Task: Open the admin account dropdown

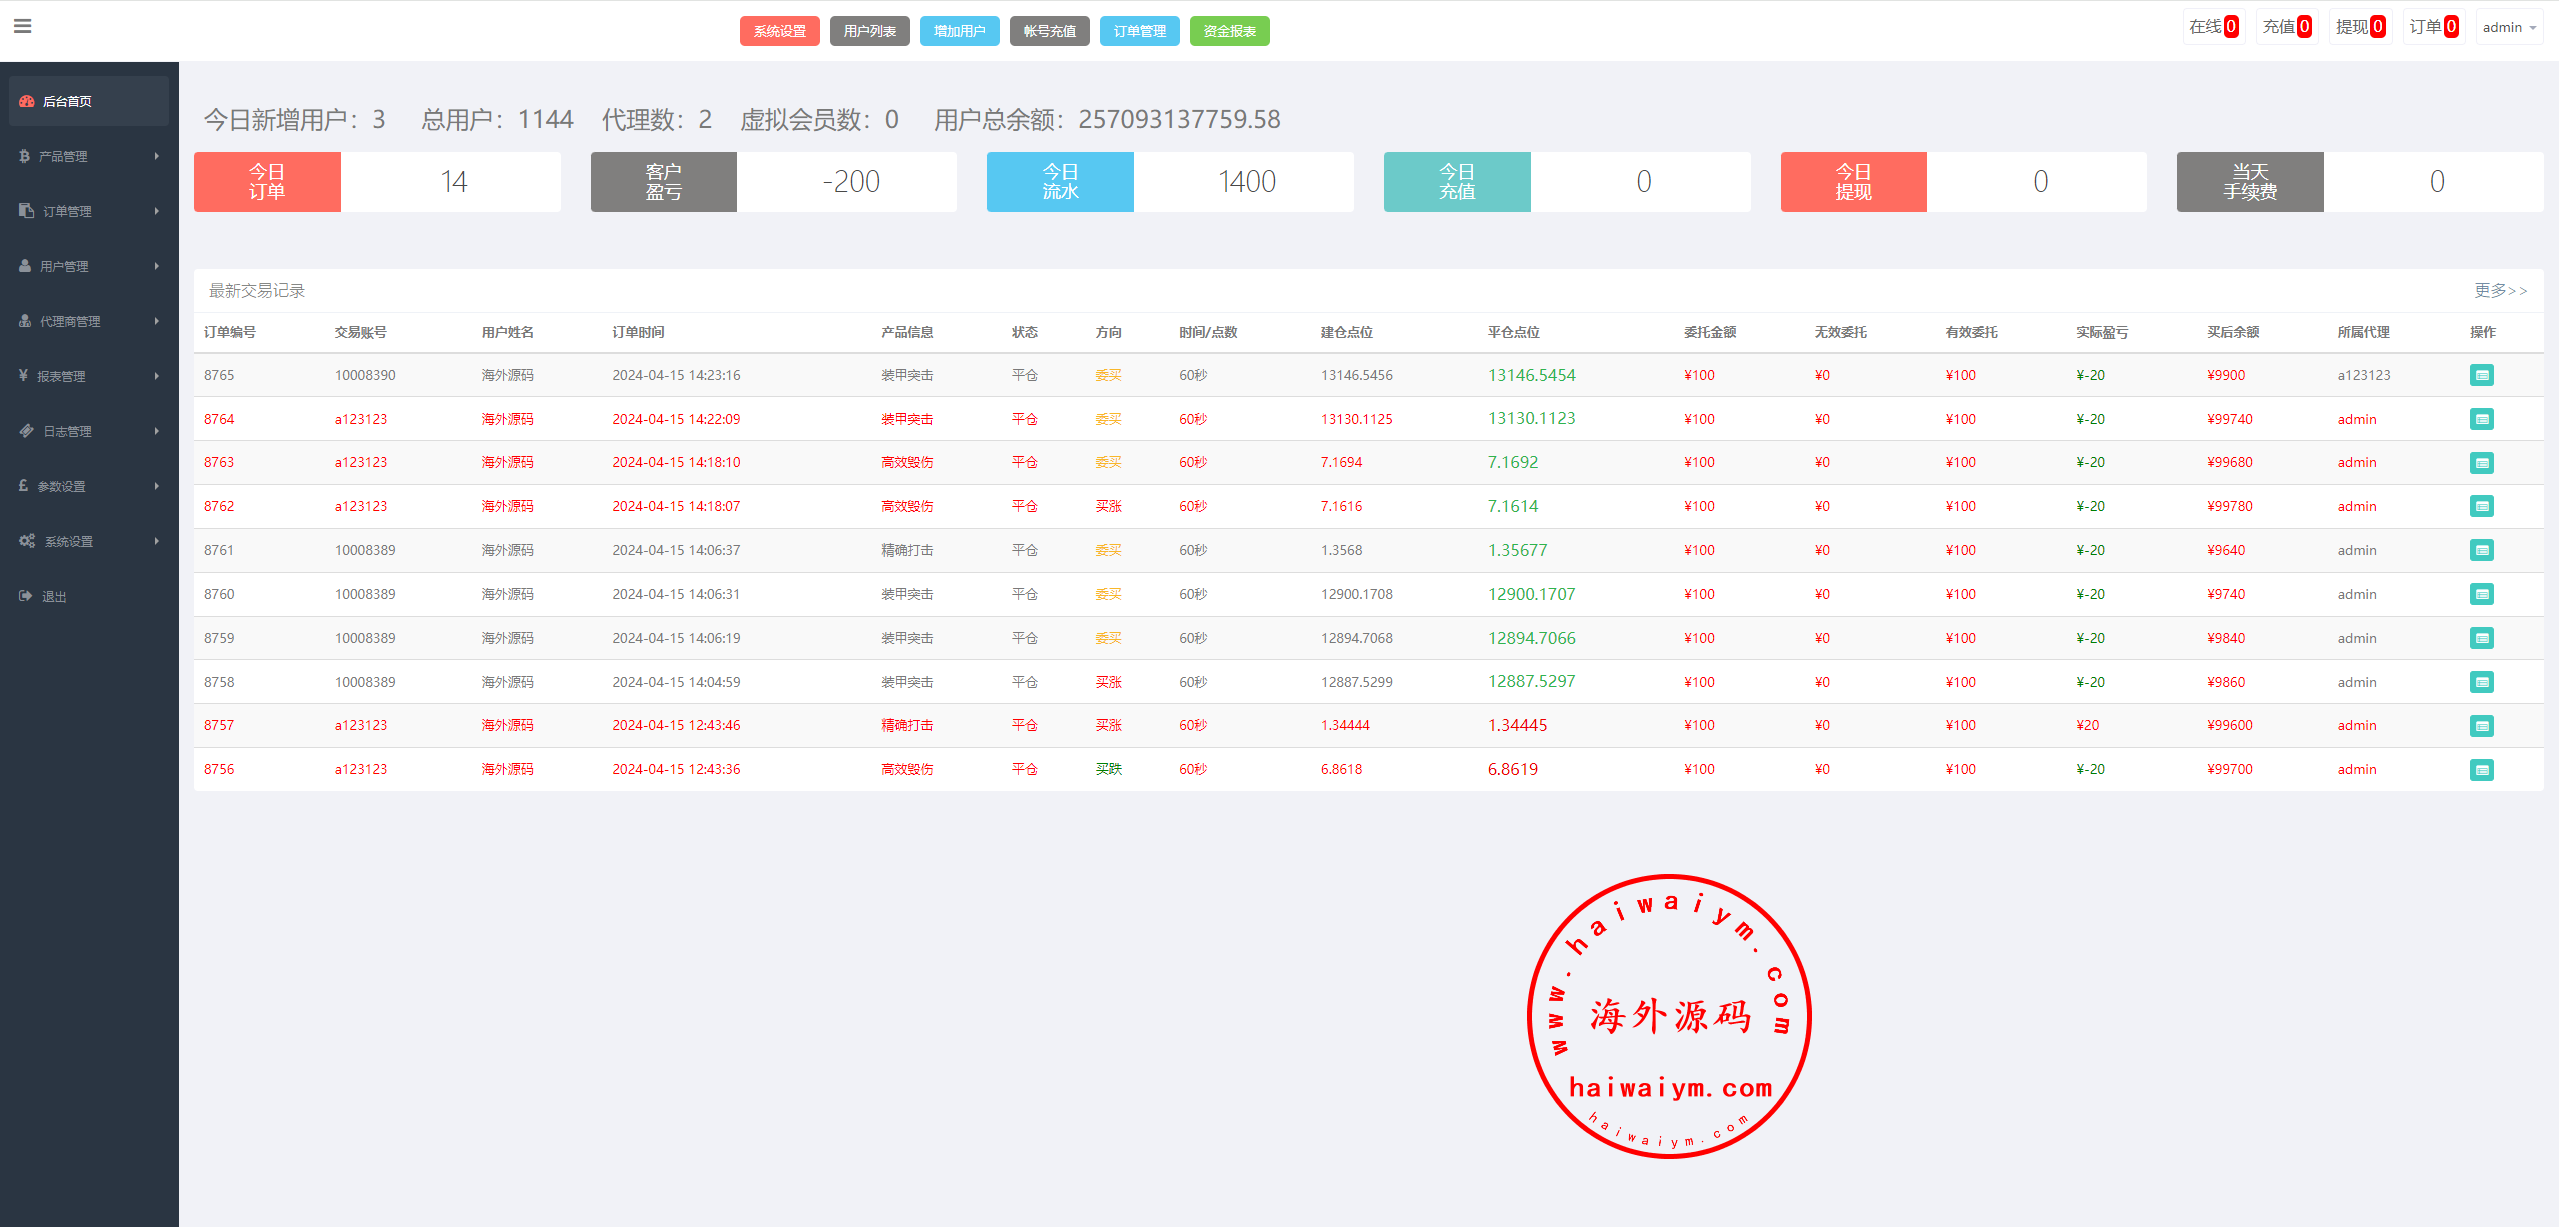Action: coord(2508,27)
